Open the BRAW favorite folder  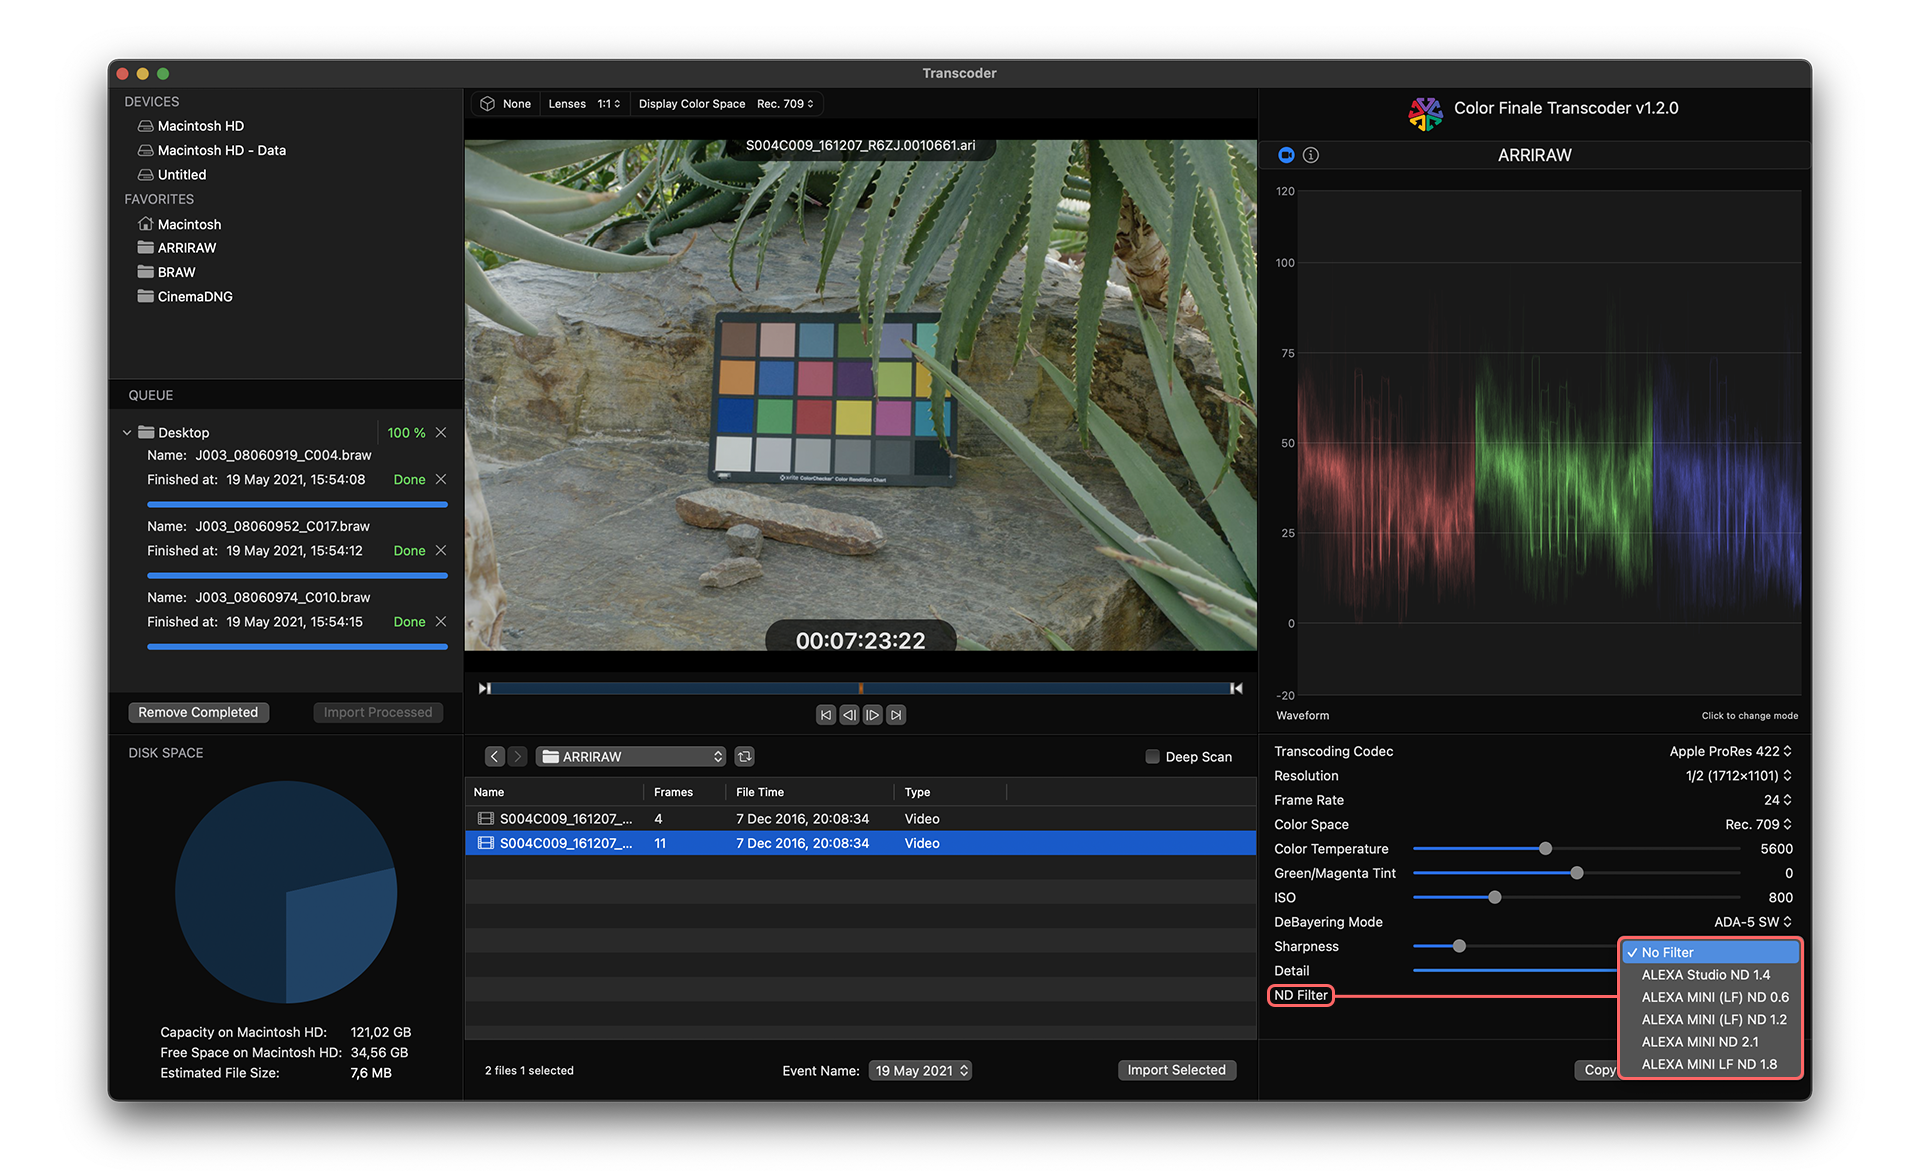tap(176, 272)
